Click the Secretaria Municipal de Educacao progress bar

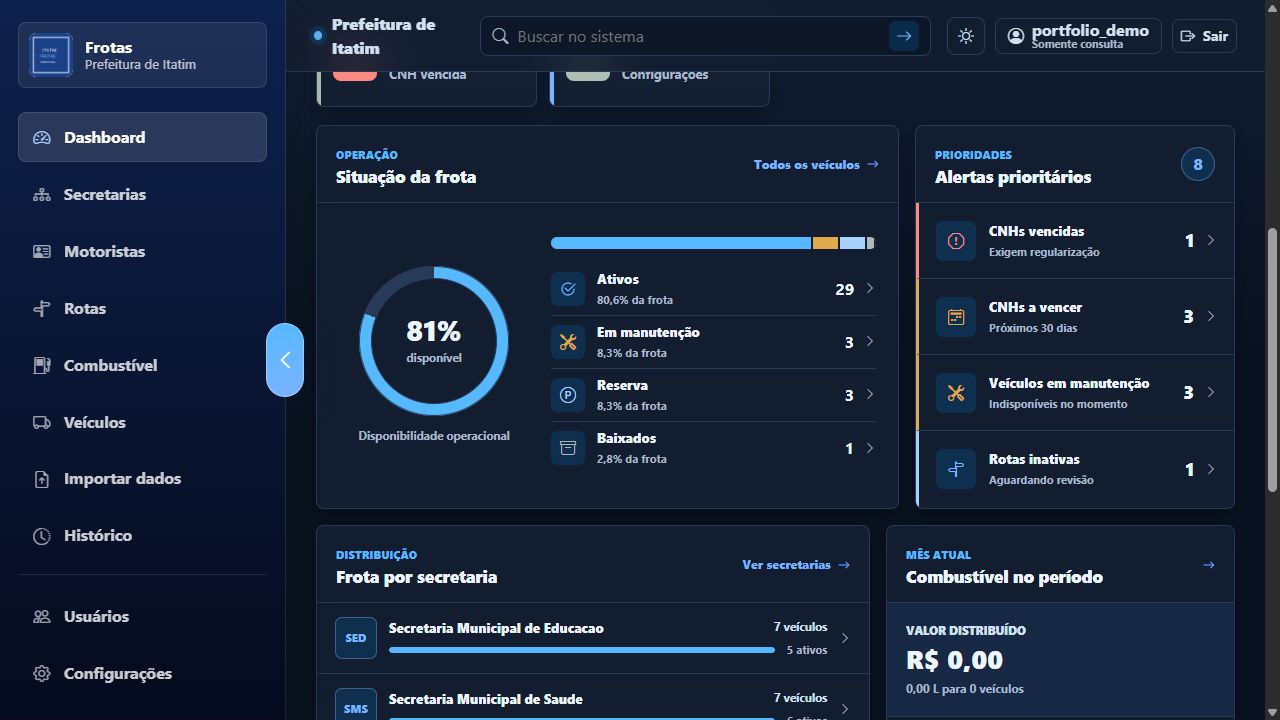pyautogui.click(x=582, y=650)
